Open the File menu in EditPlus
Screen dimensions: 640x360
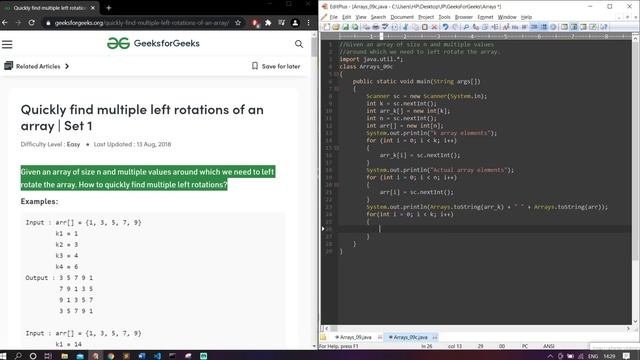[x=333, y=17]
